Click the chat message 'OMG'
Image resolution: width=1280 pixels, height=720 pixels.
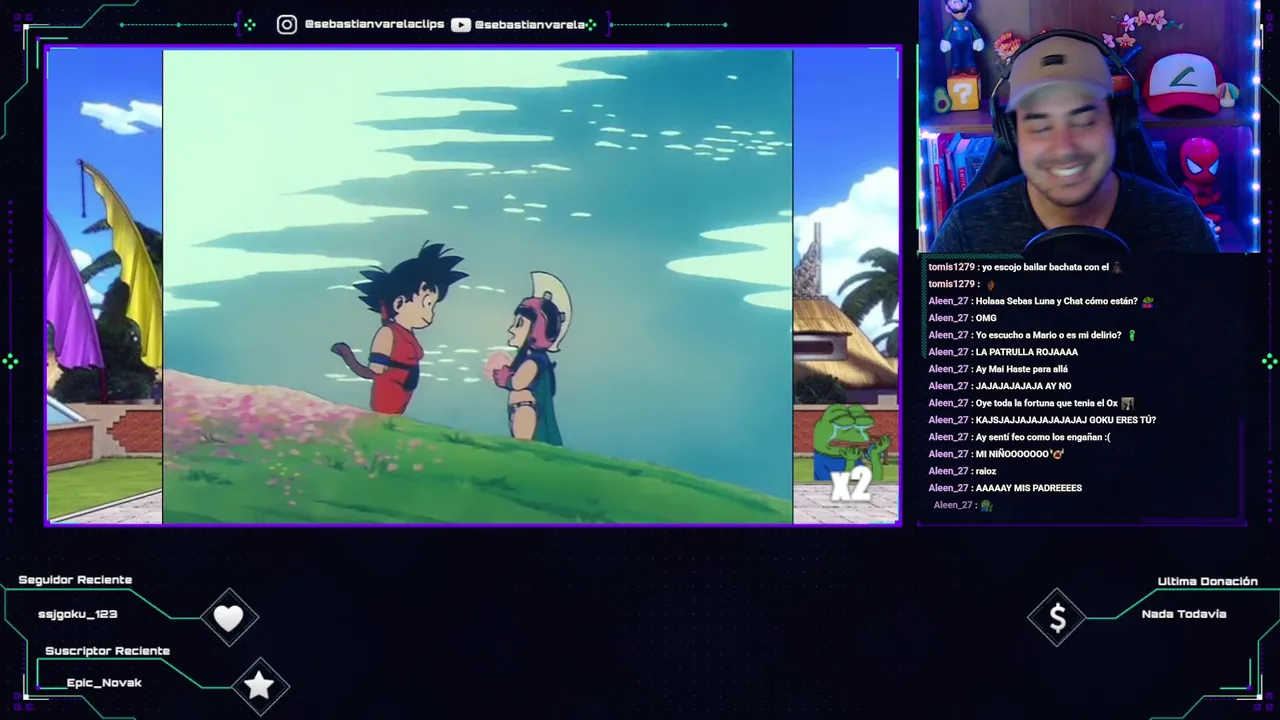tap(986, 318)
